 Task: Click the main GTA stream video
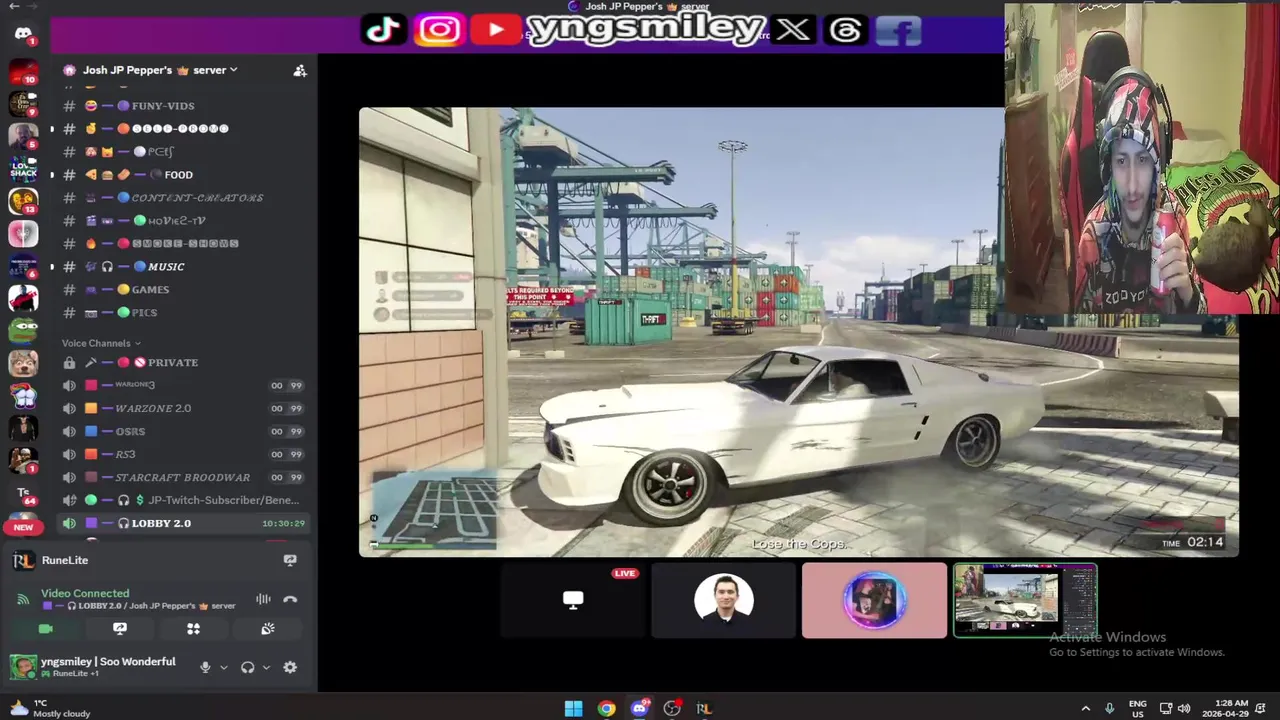(x=798, y=332)
